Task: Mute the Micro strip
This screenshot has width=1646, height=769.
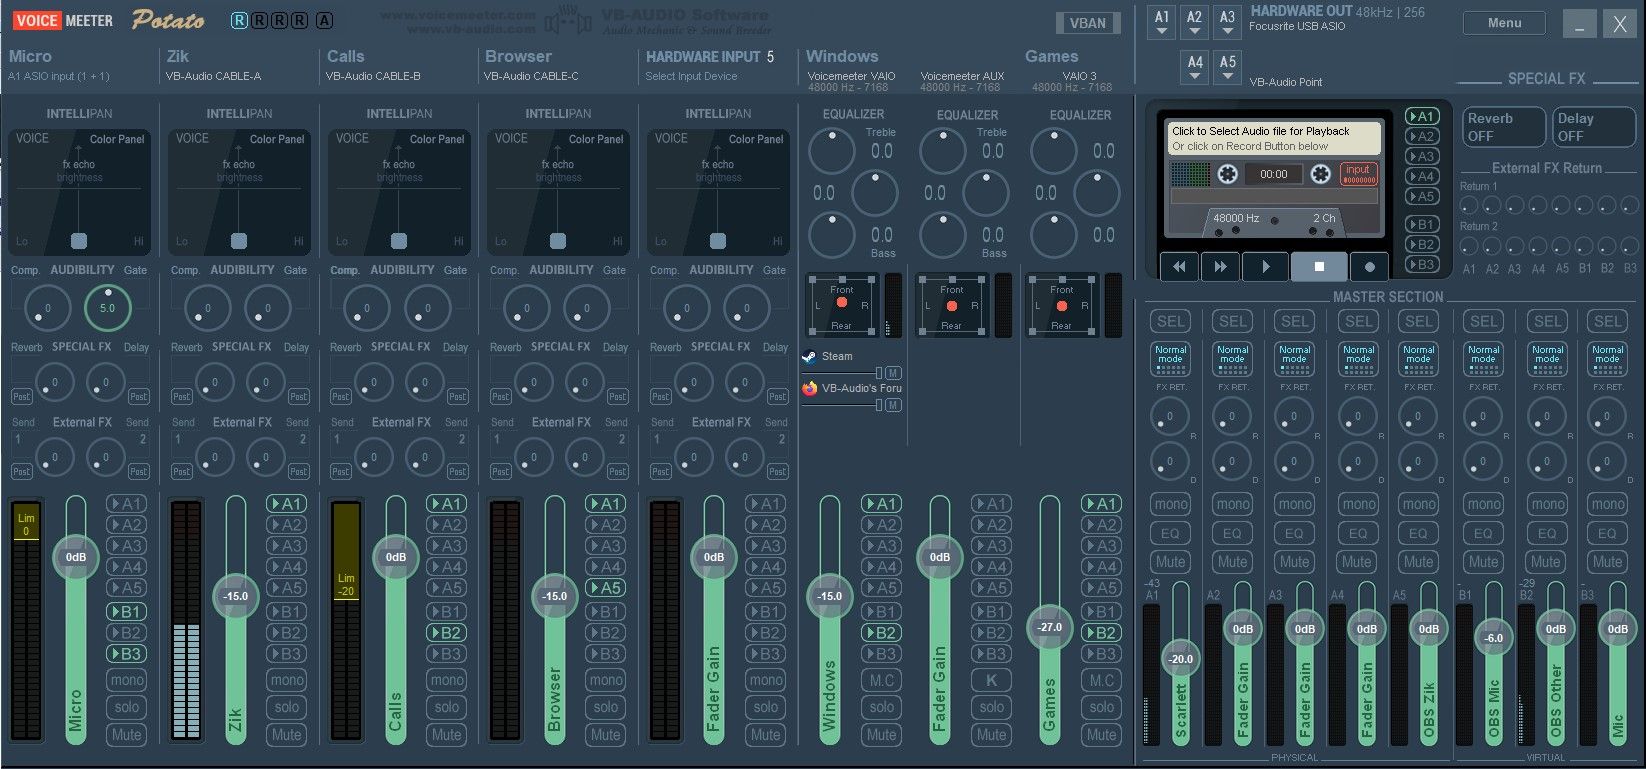Action: pos(127,734)
